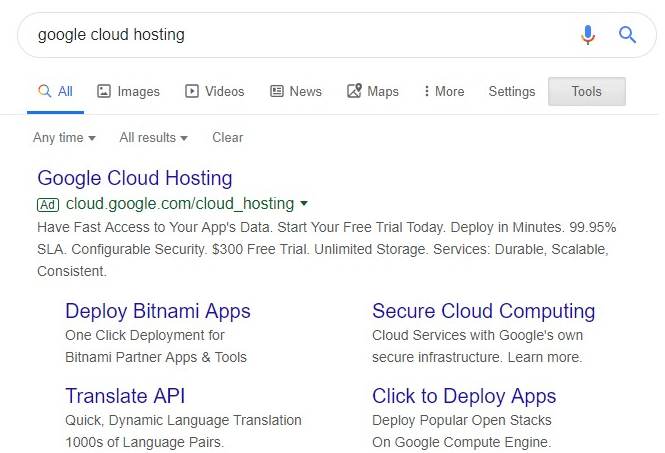Click the blue magnifying glass search button
Screen dimensions: 665x453
pos(627,35)
